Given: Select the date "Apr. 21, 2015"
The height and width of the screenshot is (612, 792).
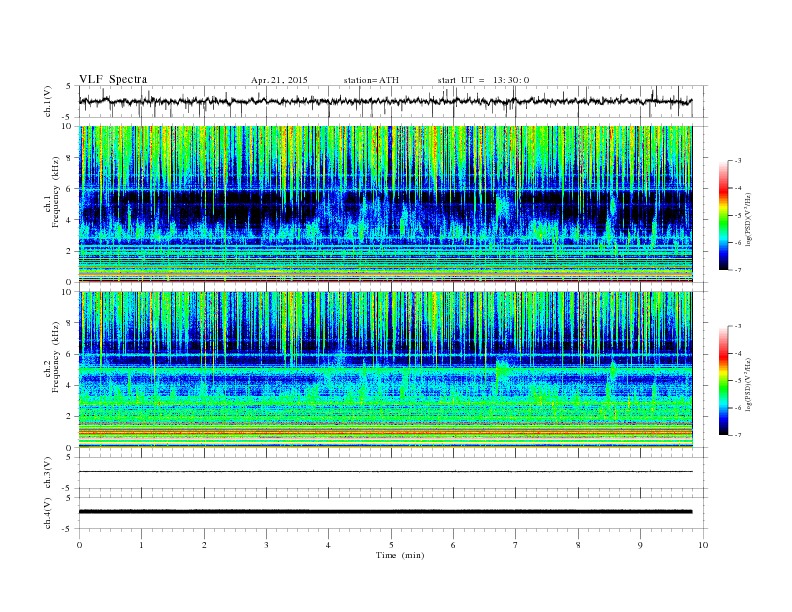Looking at the screenshot, I should [x=279, y=80].
